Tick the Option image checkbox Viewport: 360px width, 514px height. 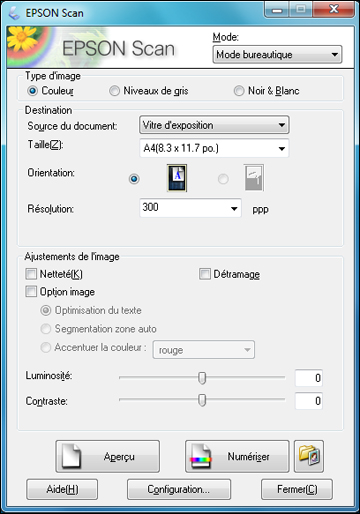point(31,291)
